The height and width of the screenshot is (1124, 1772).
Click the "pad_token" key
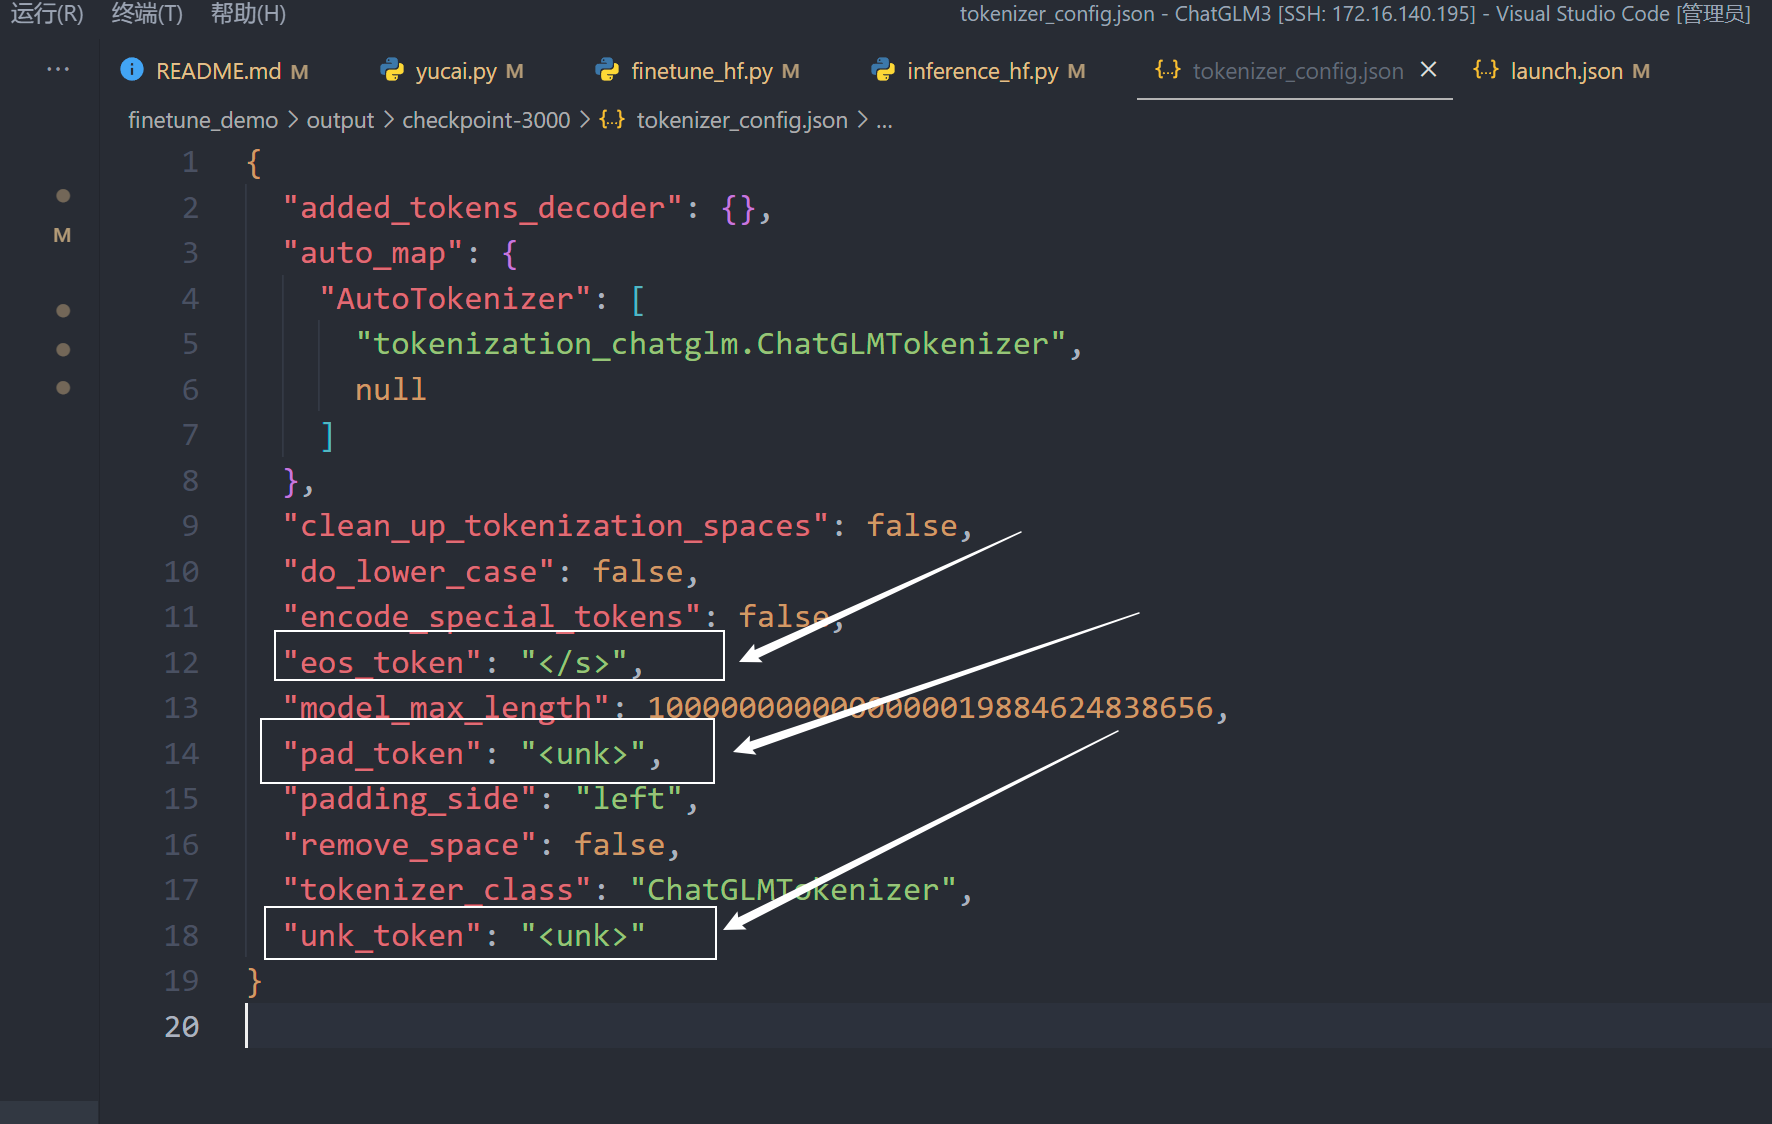click(382, 753)
